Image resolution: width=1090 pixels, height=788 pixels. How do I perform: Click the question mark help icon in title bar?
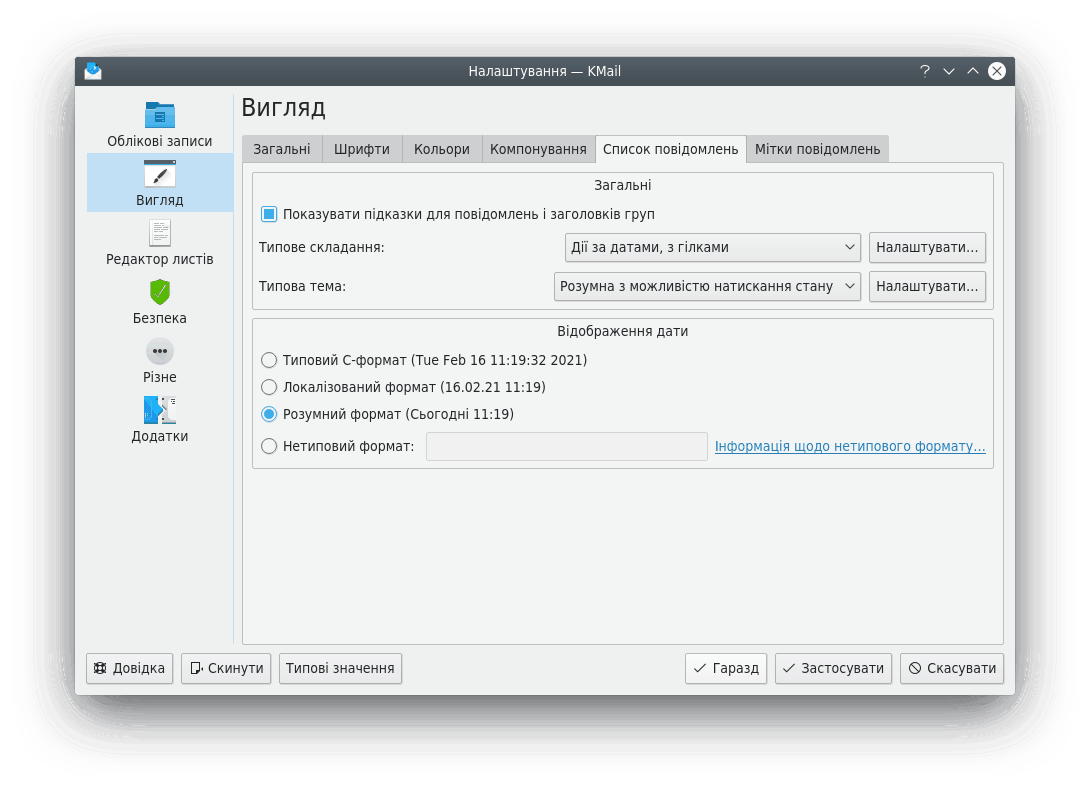pos(925,71)
